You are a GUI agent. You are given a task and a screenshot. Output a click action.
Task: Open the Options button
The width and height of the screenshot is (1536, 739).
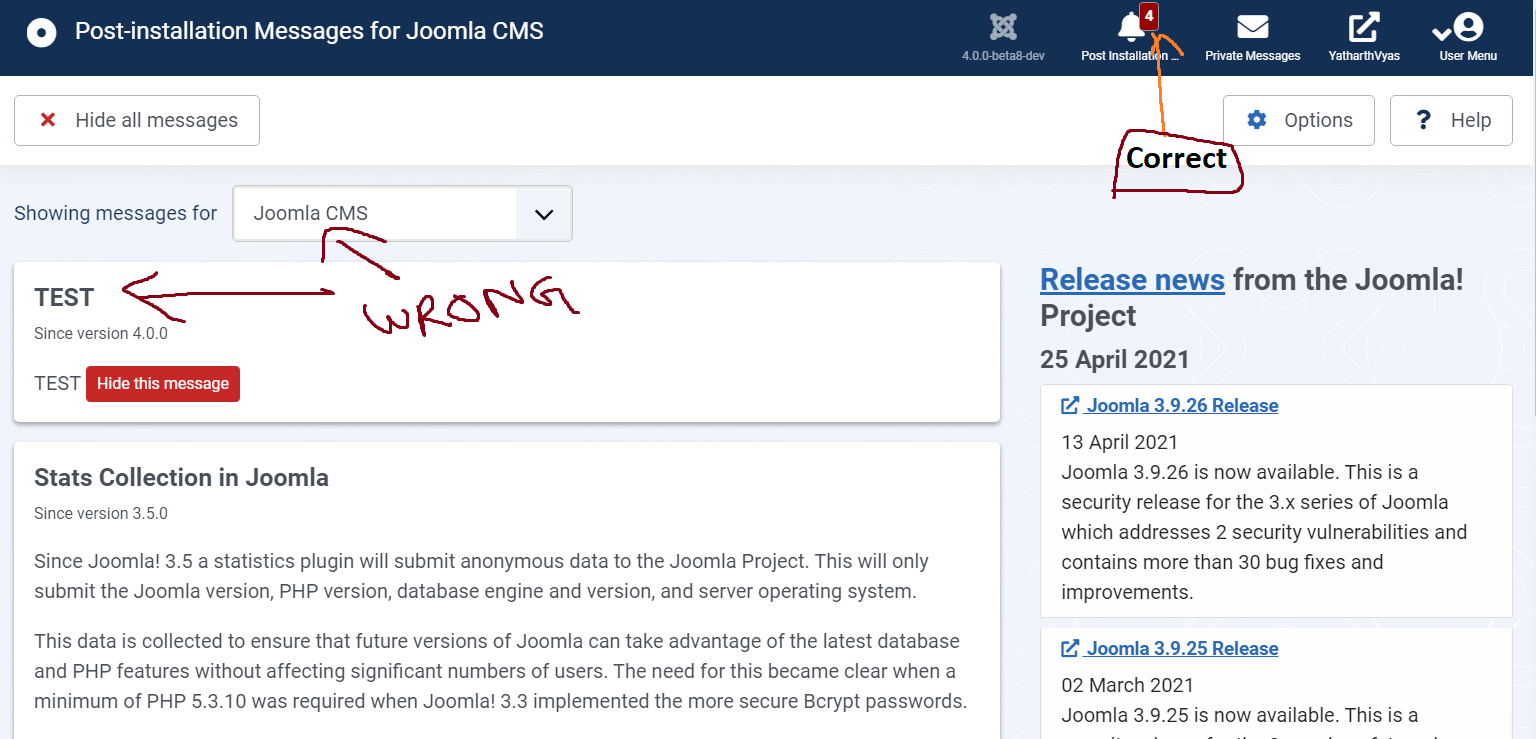click(x=1299, y=120)
